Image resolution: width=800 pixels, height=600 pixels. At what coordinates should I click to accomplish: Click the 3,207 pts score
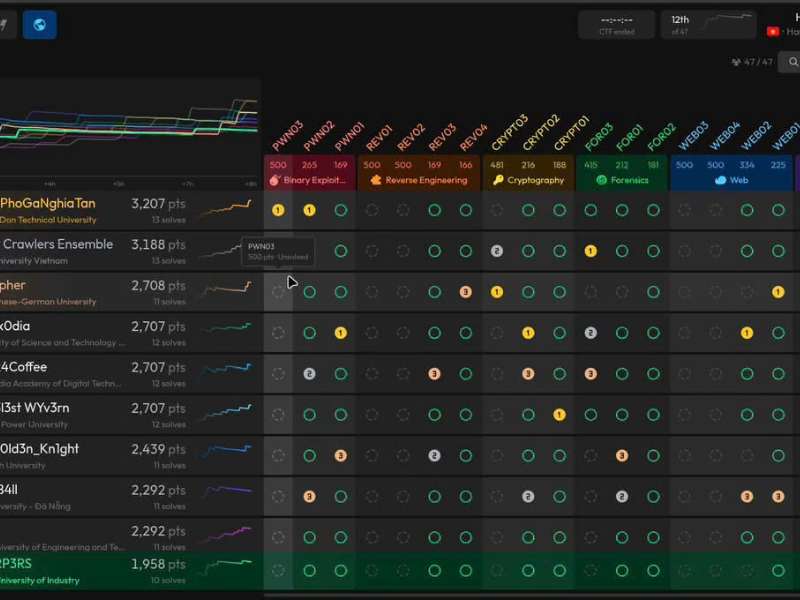point(158,204)
